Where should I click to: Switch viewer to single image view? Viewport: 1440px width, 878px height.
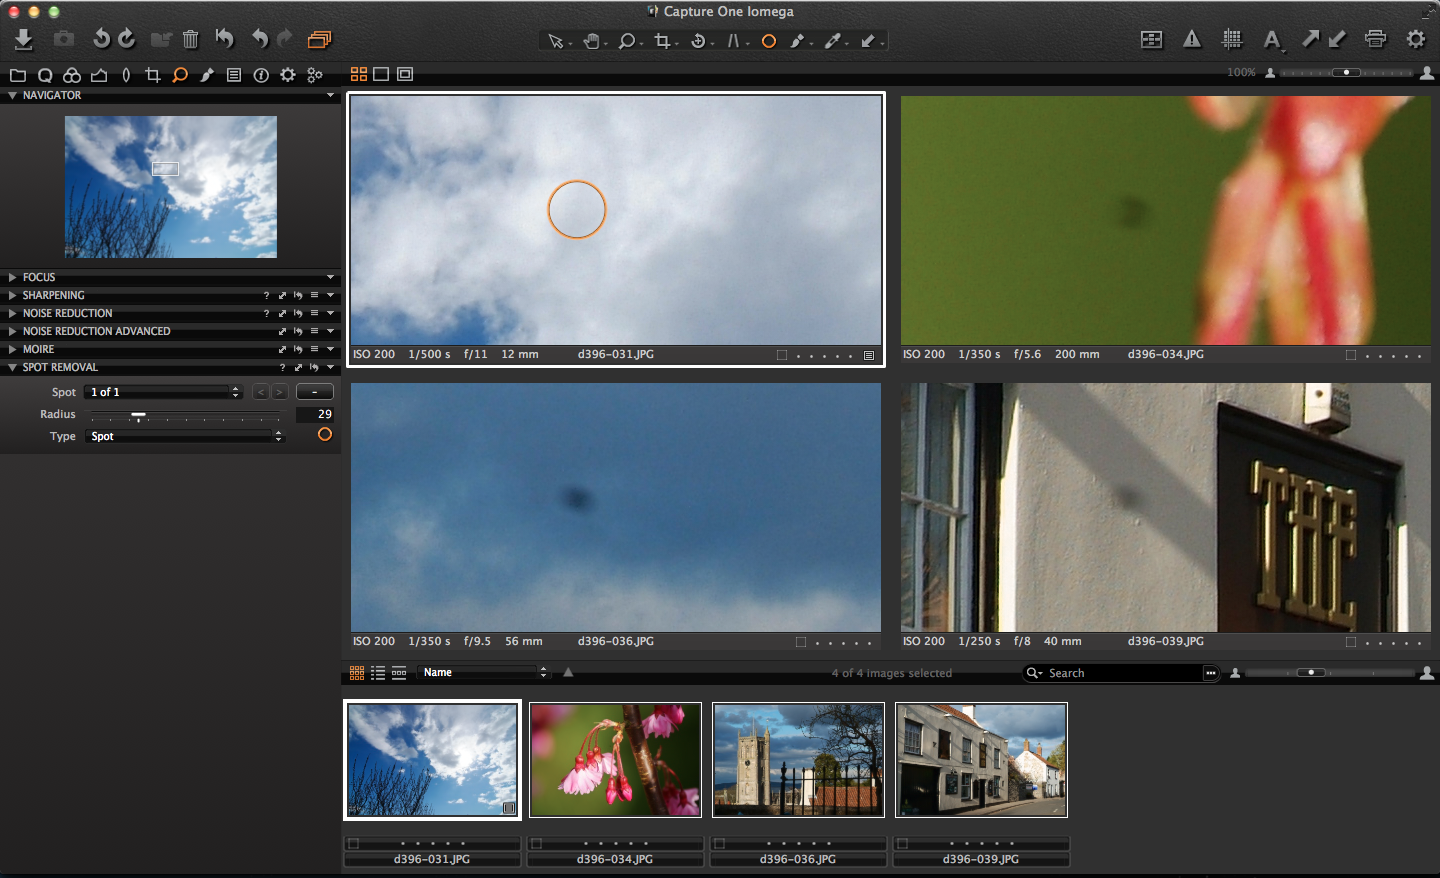tap(381, 73)
